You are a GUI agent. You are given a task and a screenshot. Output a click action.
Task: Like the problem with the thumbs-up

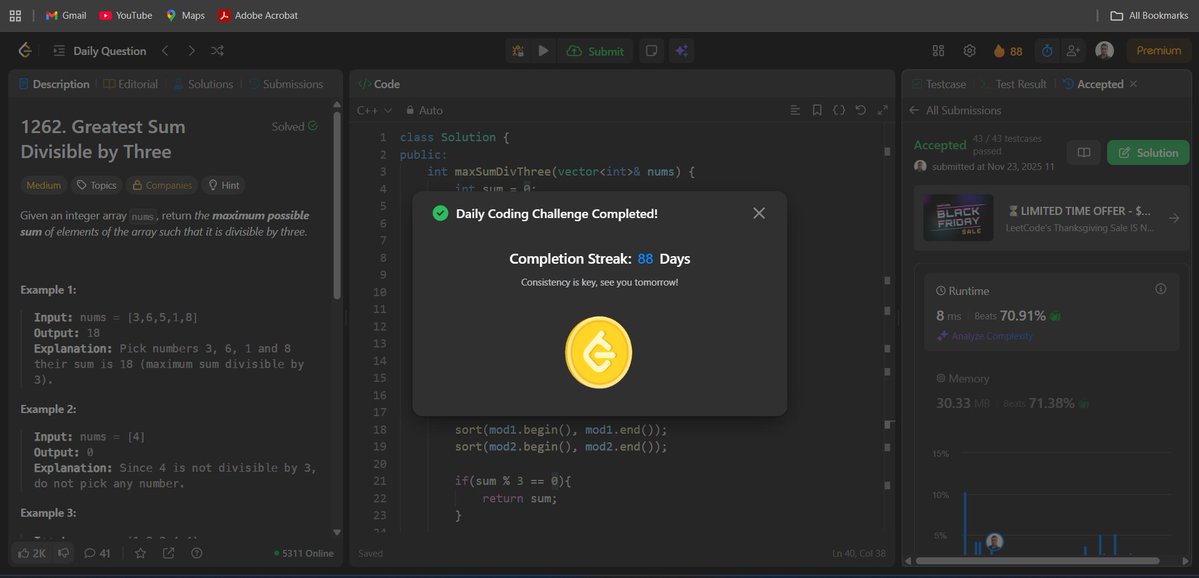click(22, 552)
